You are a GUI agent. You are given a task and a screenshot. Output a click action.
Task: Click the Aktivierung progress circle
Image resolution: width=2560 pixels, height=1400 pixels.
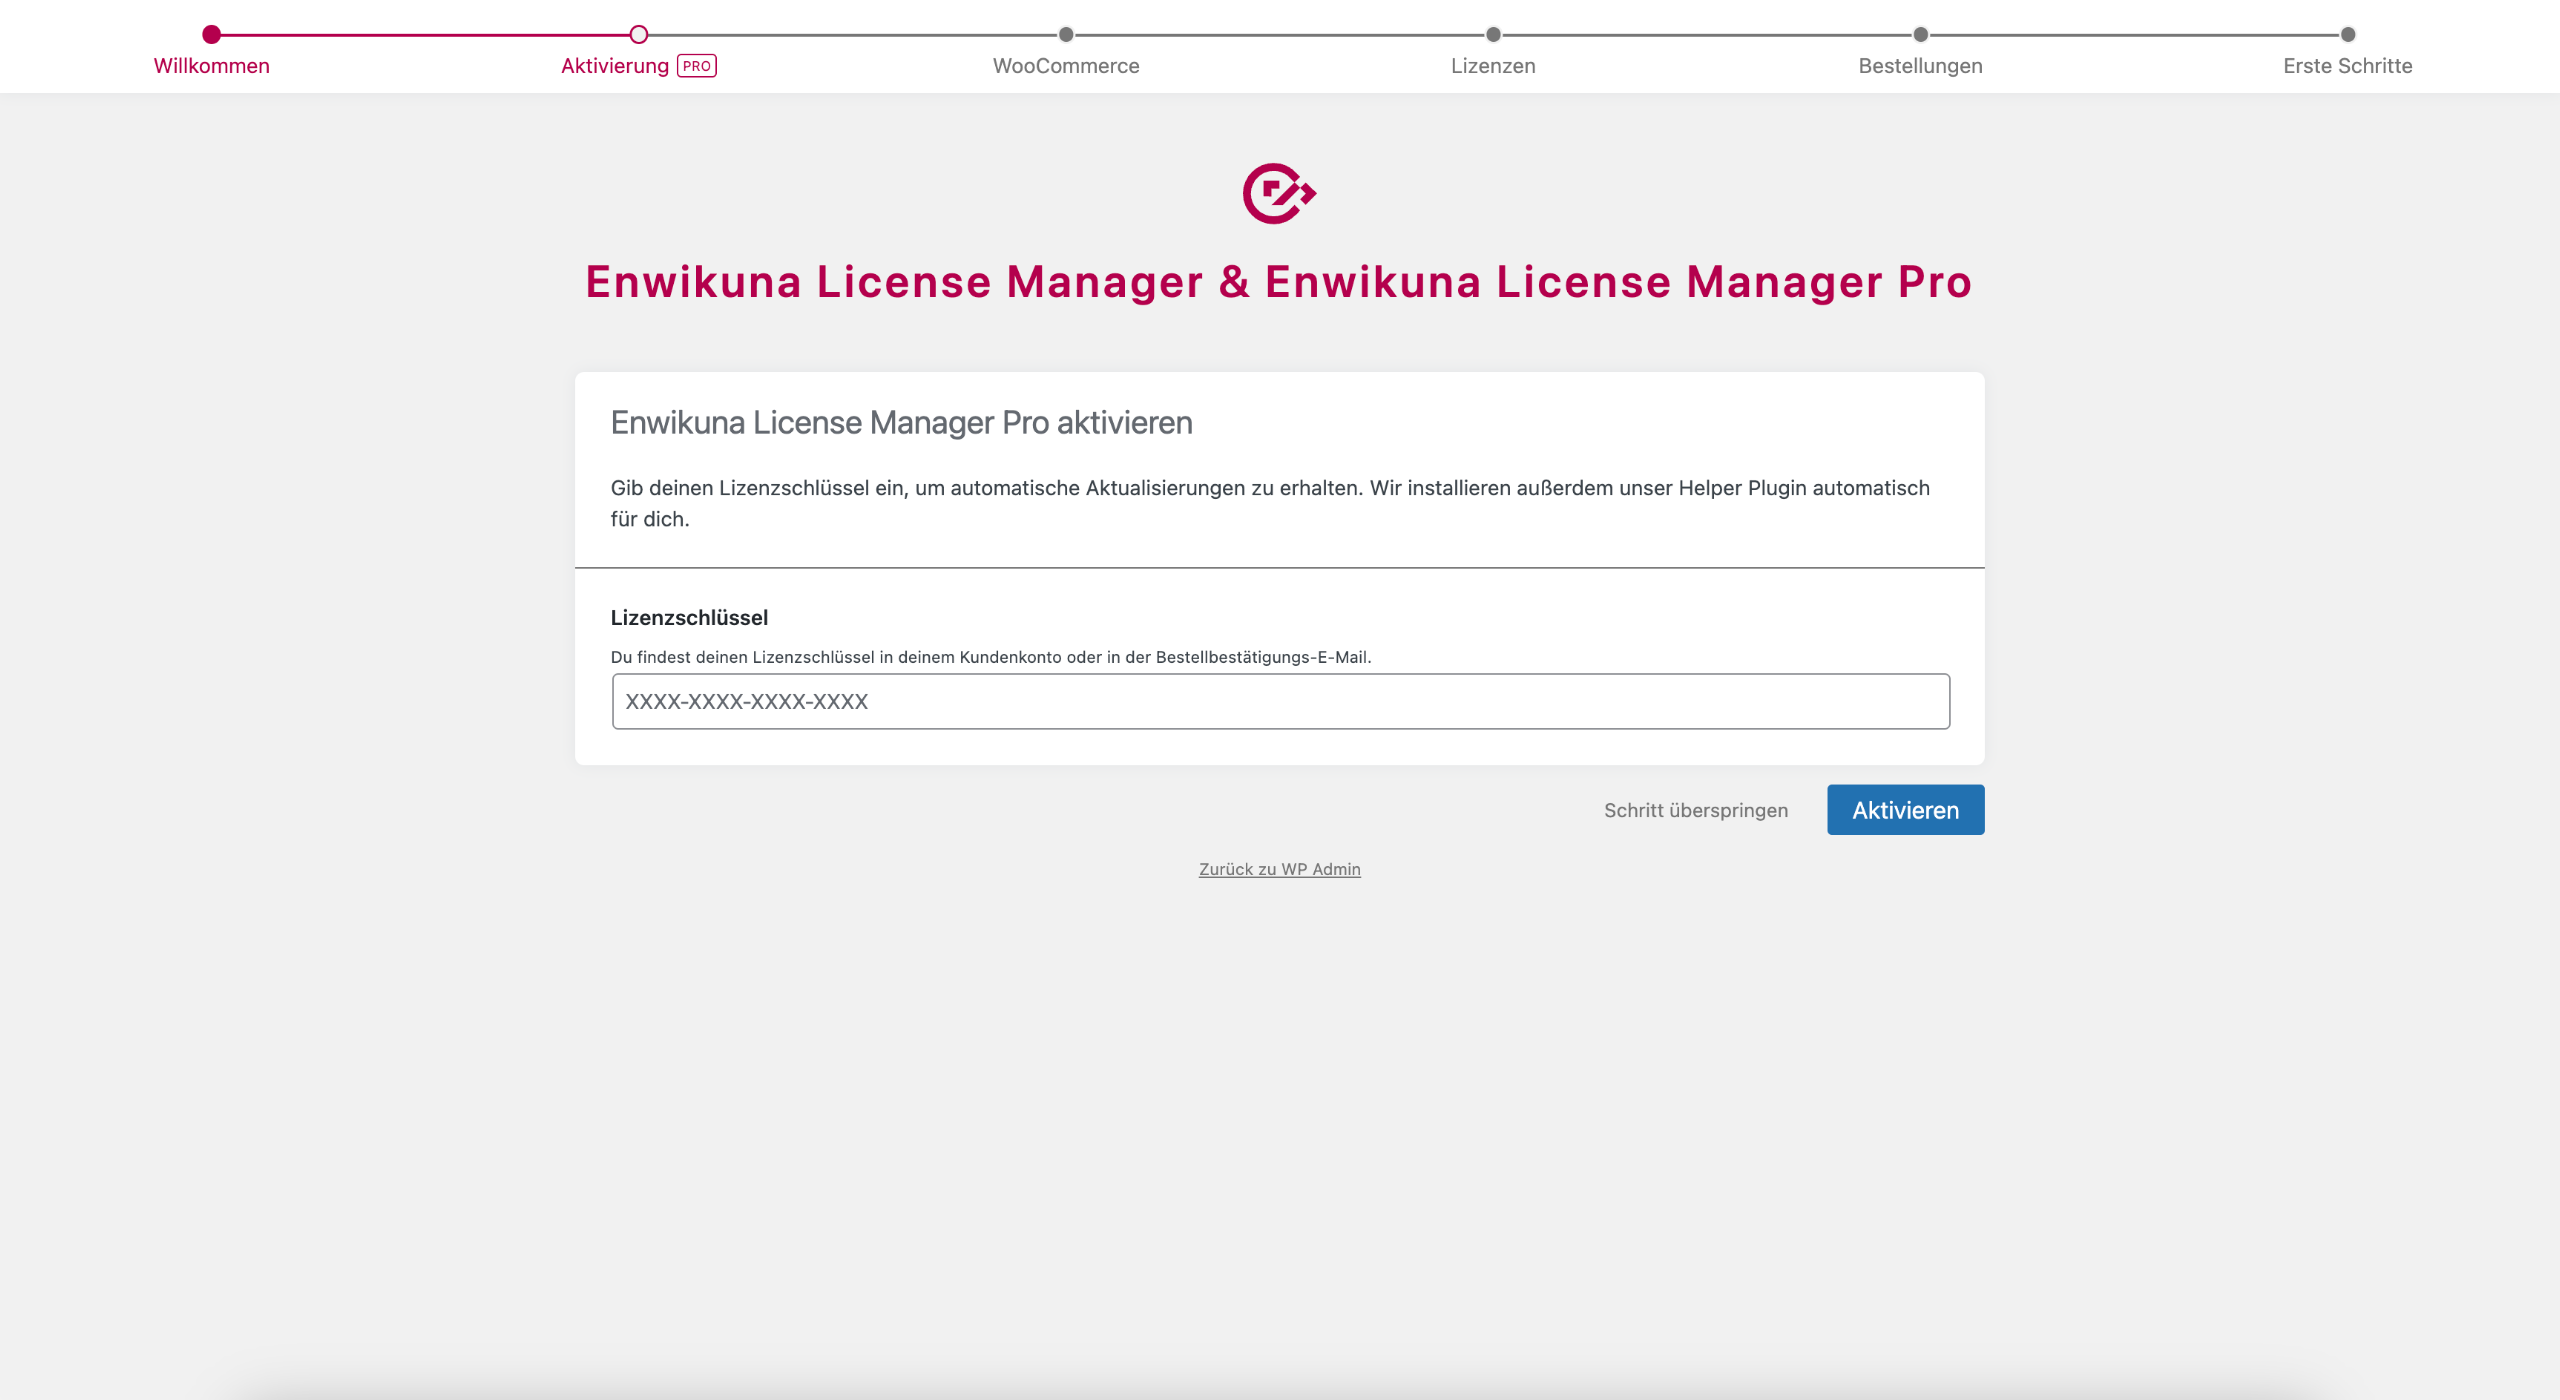tap(639, 35)
